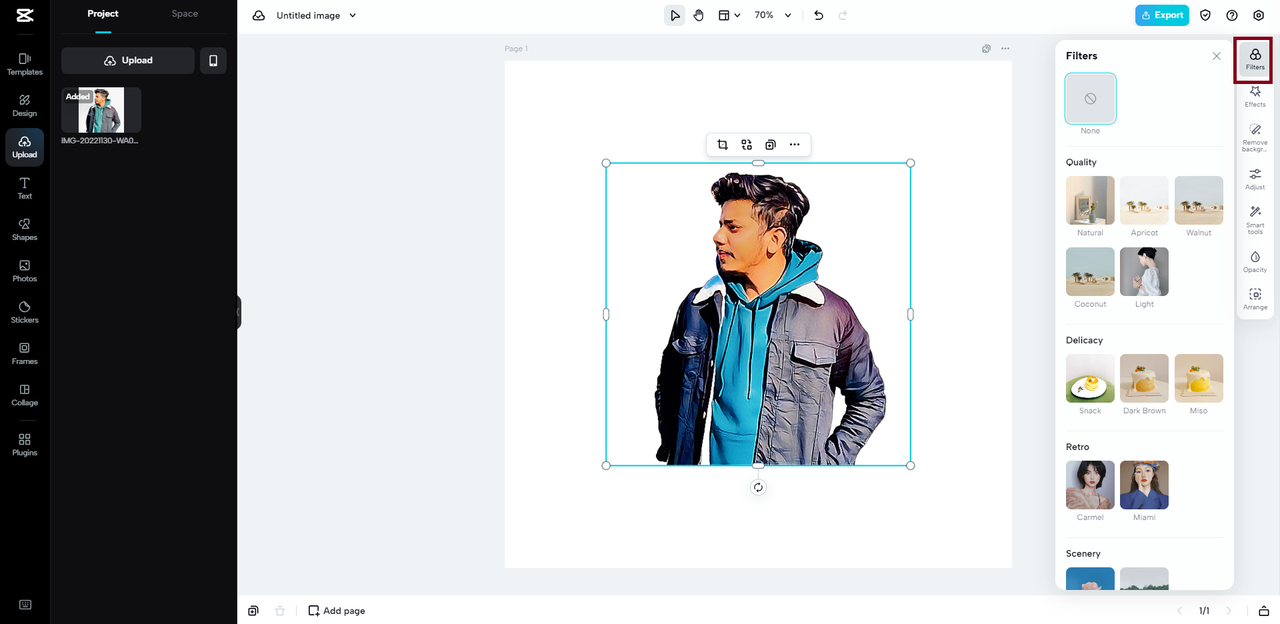Open the Stickers sidebar panel

(x=25, y=312)
